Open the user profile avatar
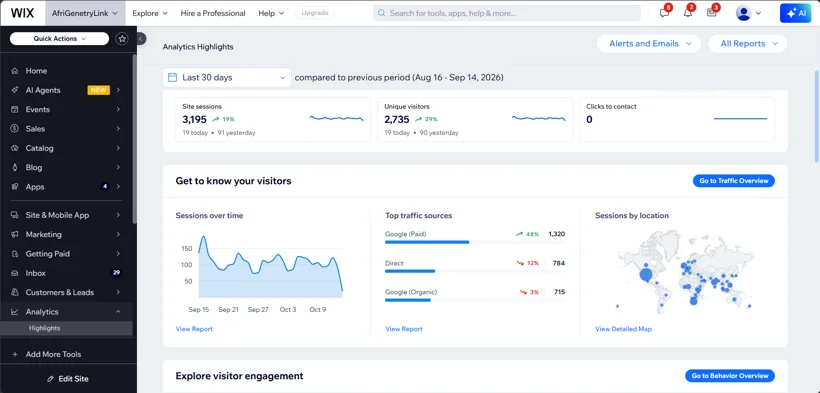The image size is (820, 393). (743, 13)
